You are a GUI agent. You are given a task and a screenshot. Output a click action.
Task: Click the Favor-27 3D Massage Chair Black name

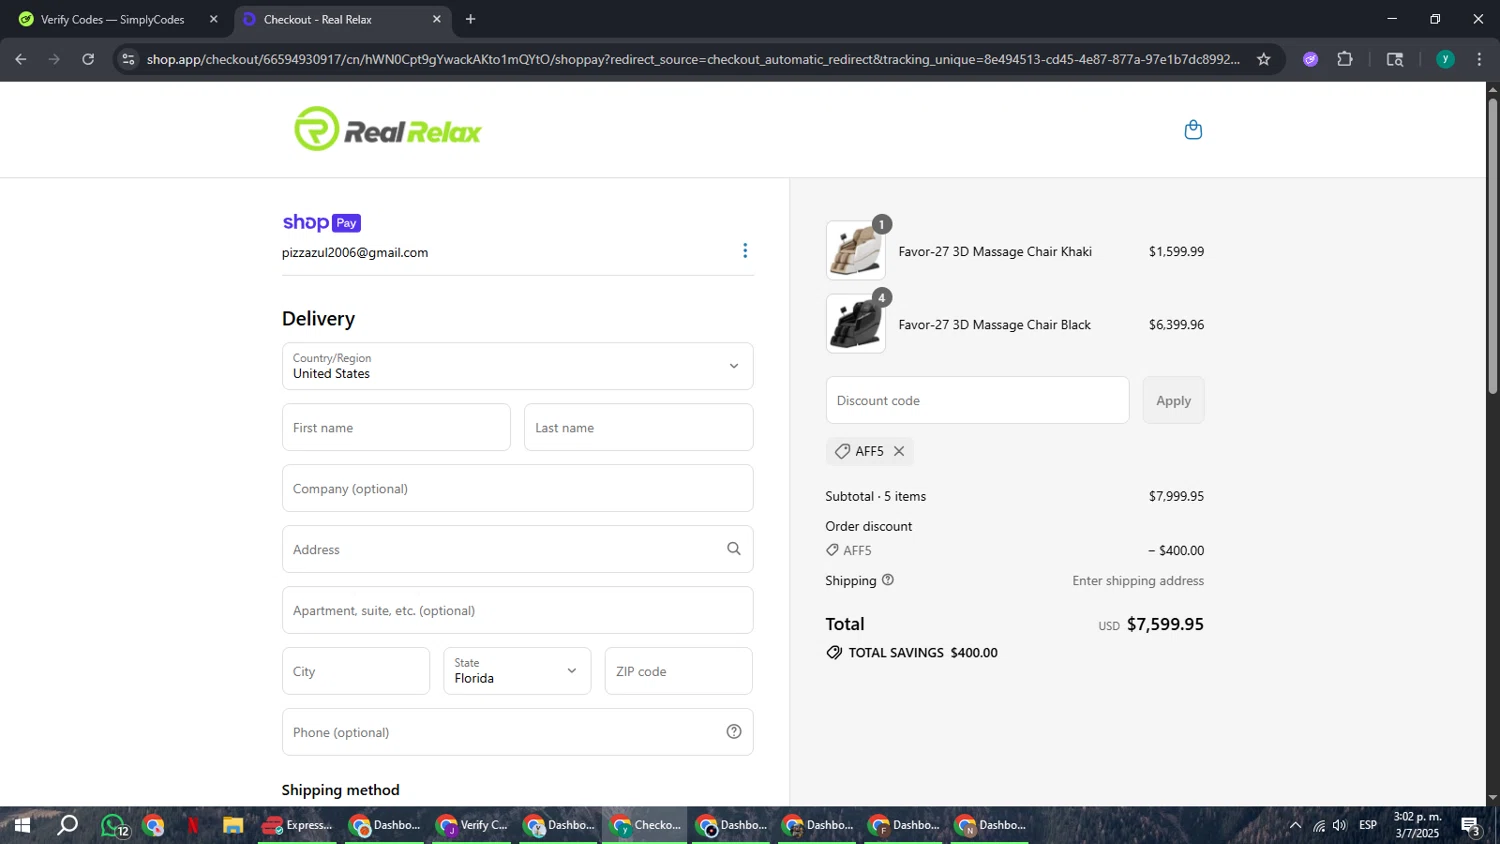(995, 324)
